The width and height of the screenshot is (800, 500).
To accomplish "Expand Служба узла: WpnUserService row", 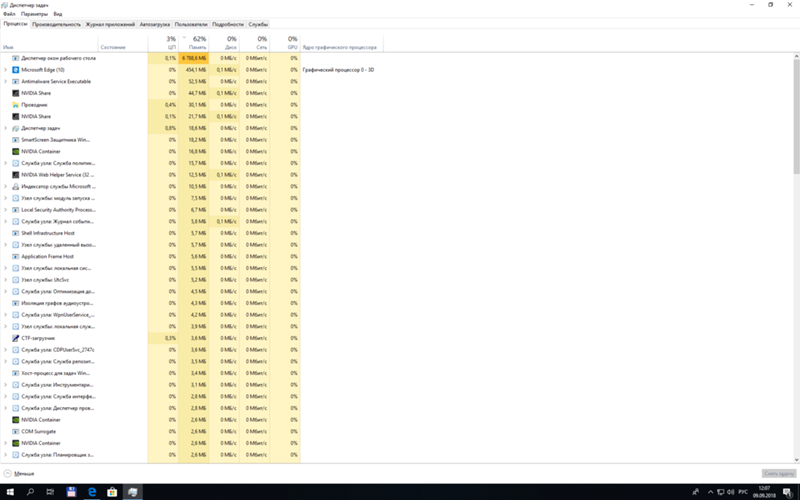I will 6,315.
